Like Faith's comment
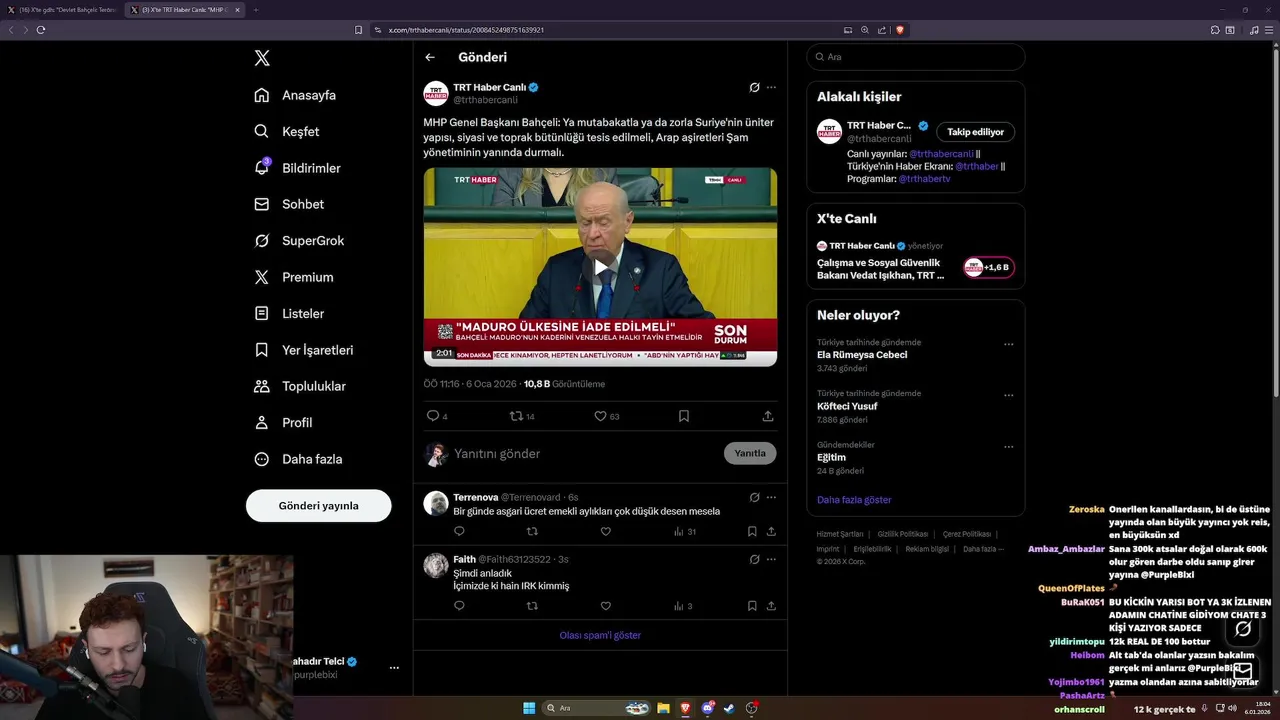 [x=605, y=606]
